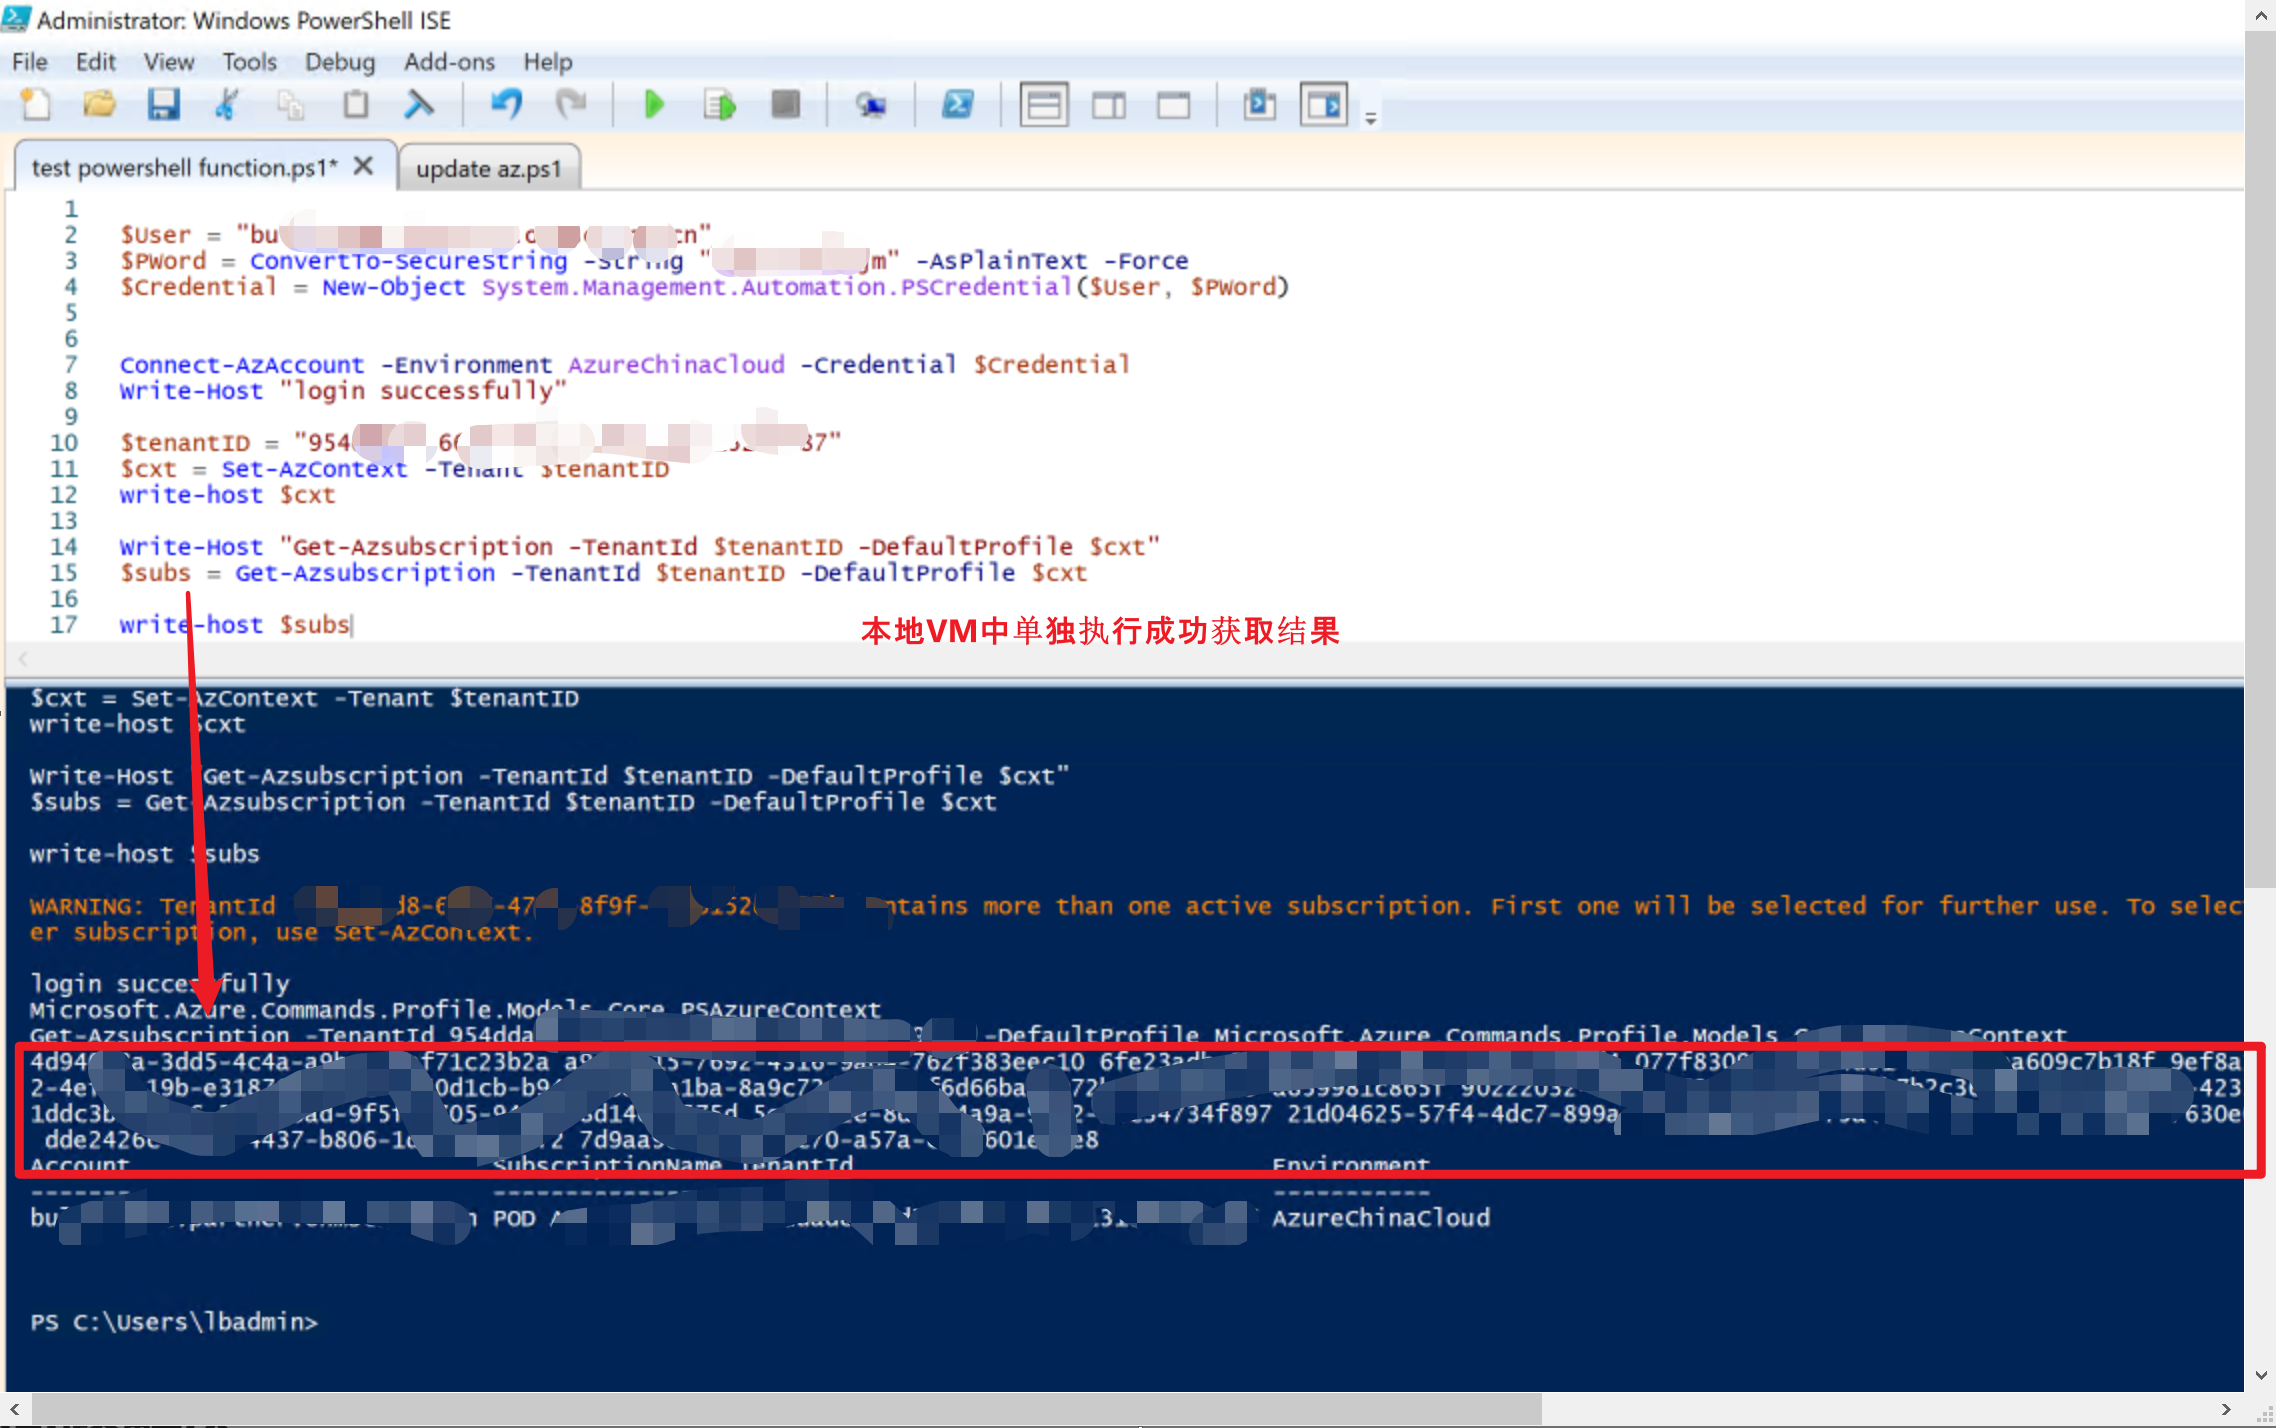Toggle Show Script Pane Maximized layout
This screenshot has height=1428, width=2276.
1173,104
